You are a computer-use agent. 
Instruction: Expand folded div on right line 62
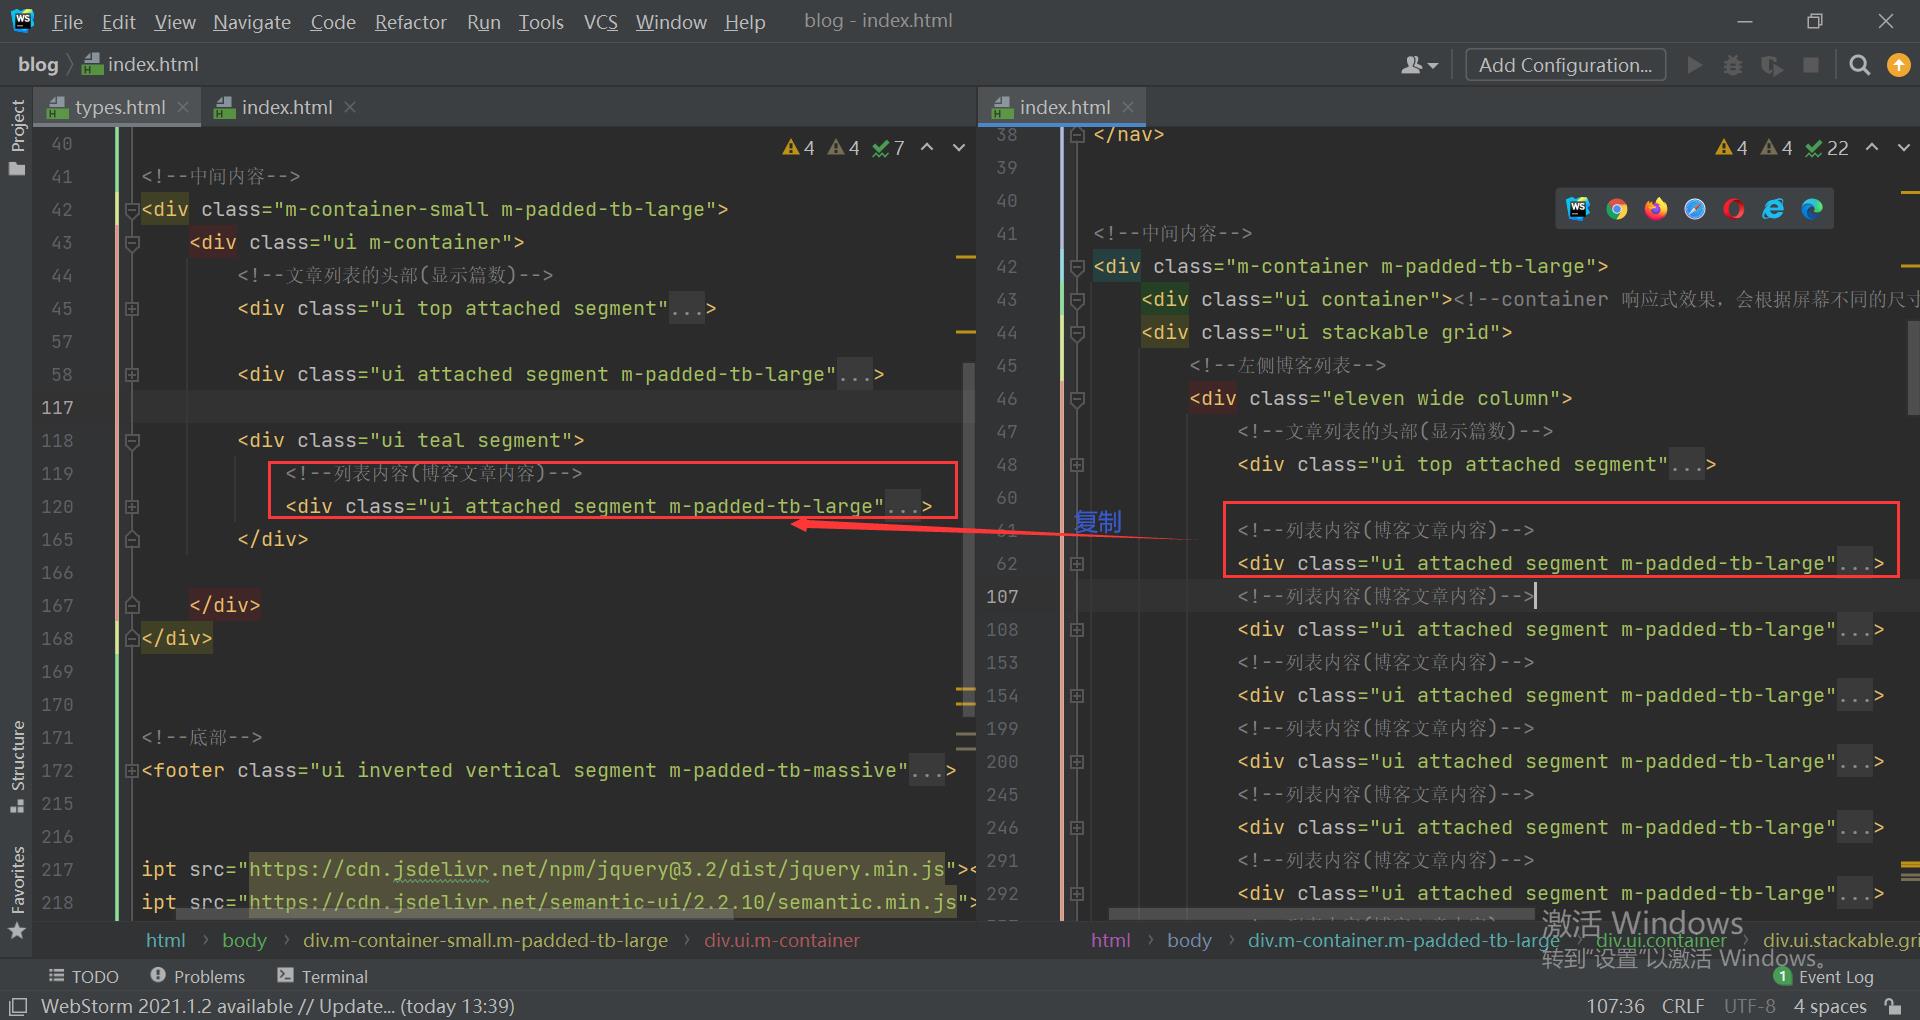click(x=1077, y=564)
